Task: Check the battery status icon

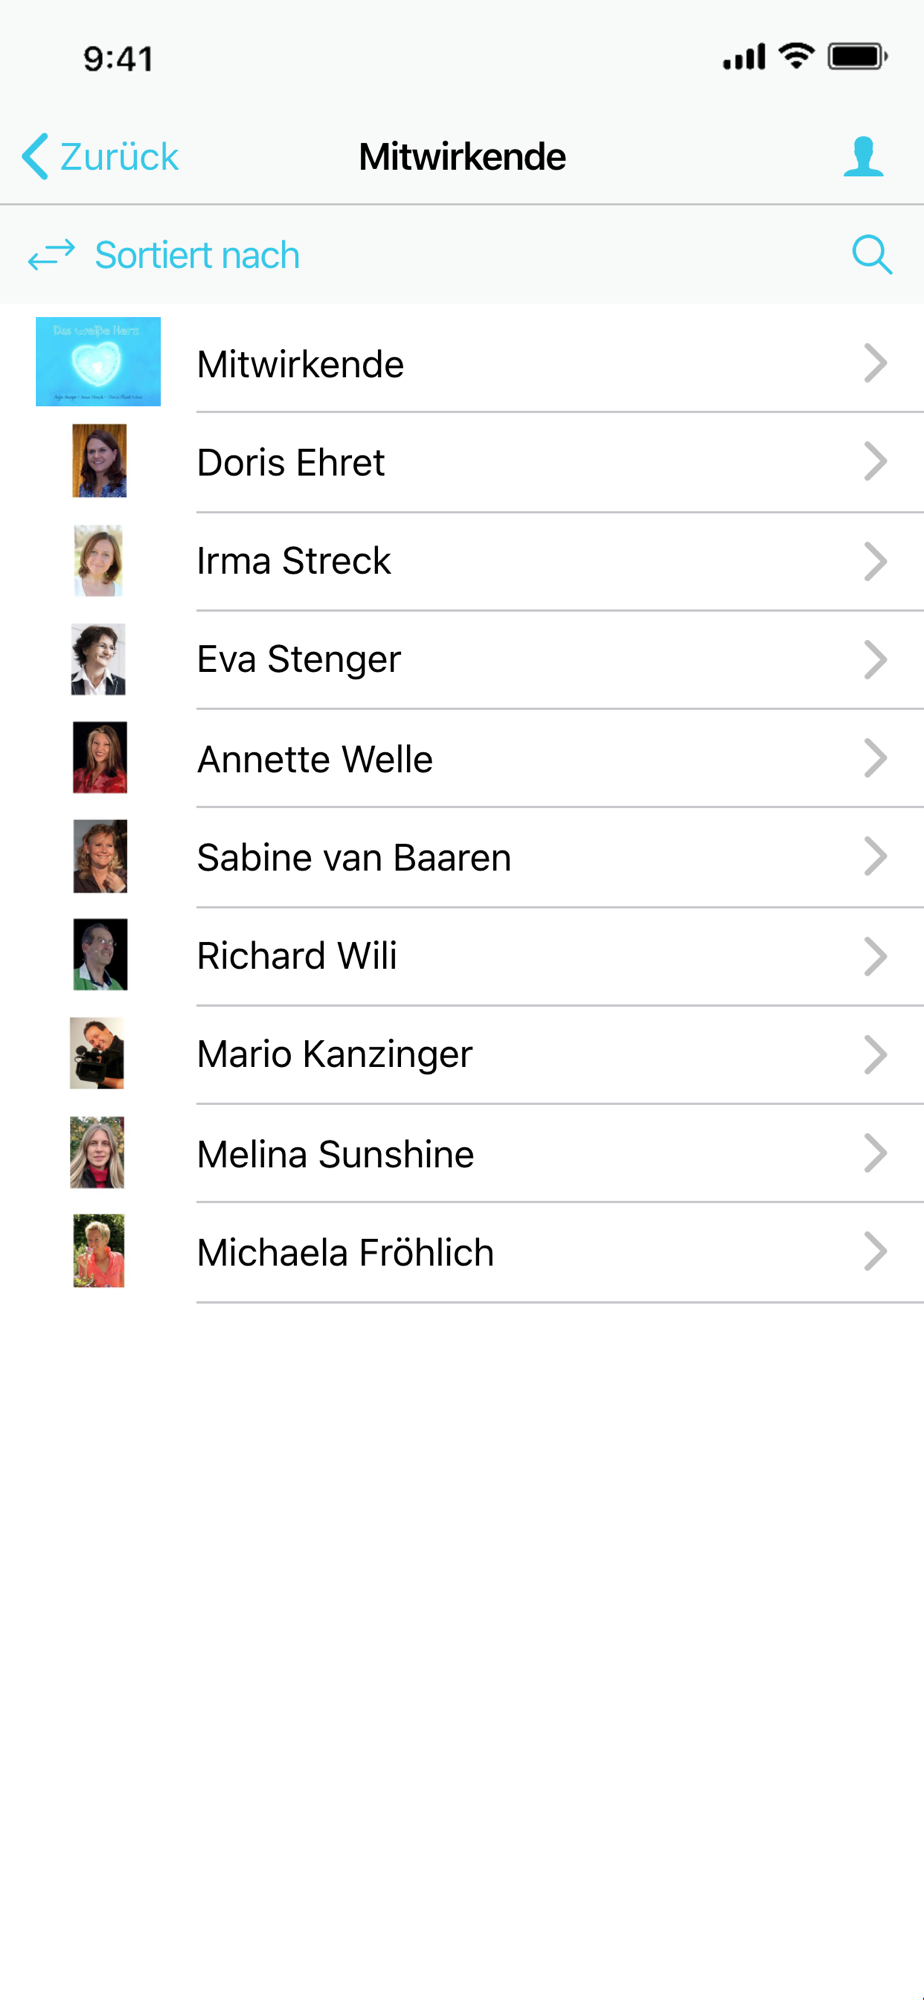Action: [858, 57]
